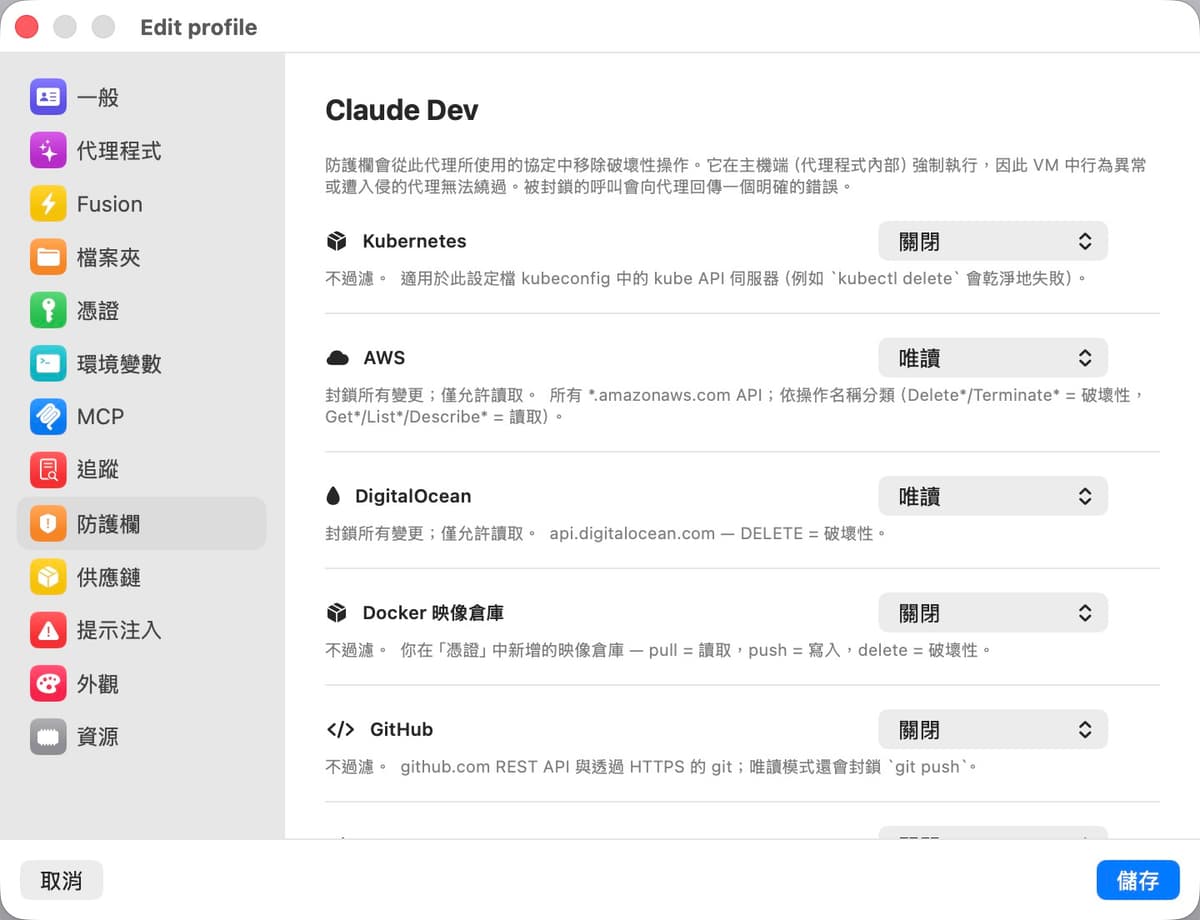Click the 儲存 button
This screenshot has height=920, width=1200.
[1138, 880]
